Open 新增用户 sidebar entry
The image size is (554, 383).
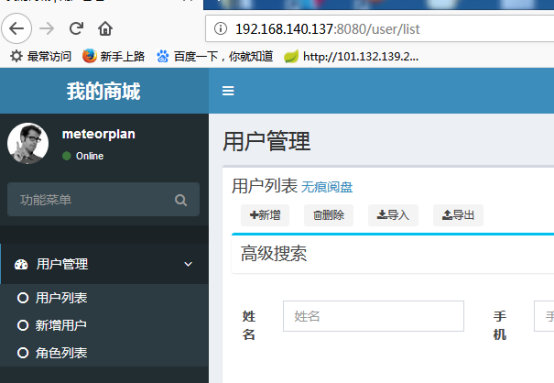52,325
